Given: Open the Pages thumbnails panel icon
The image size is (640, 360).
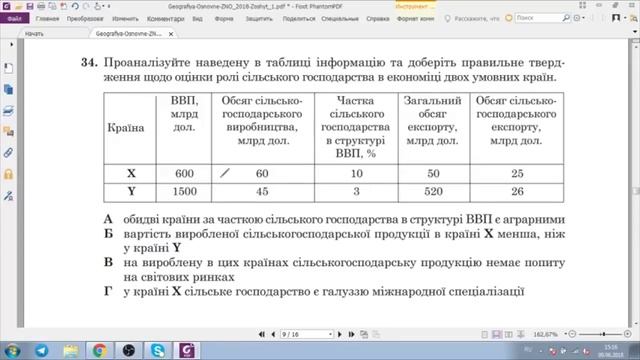Looking at the screenshot, I should (8, 89).
